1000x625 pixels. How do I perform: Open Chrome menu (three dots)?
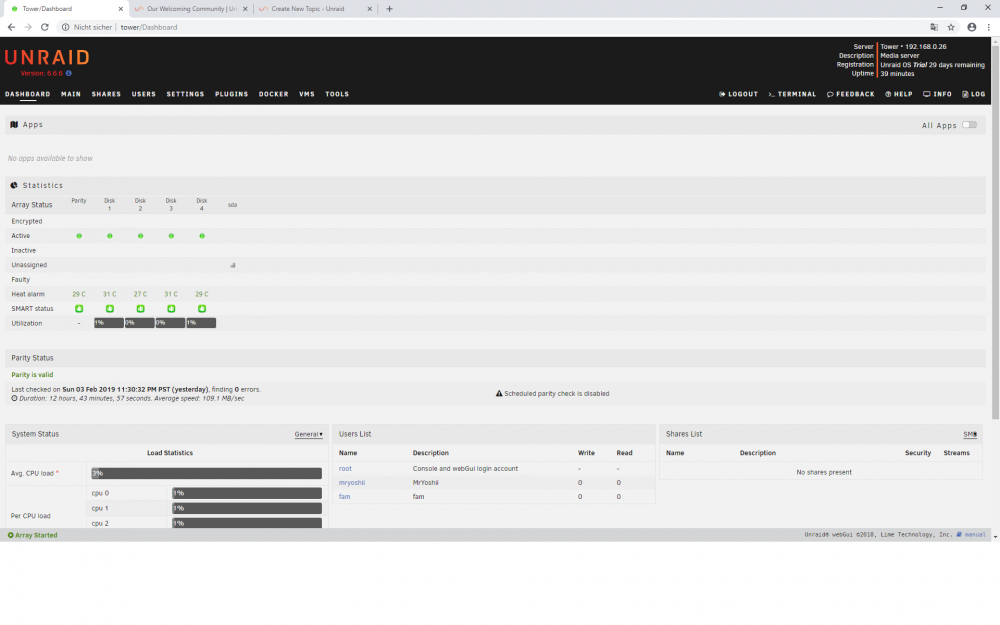(x=989, y=27)
